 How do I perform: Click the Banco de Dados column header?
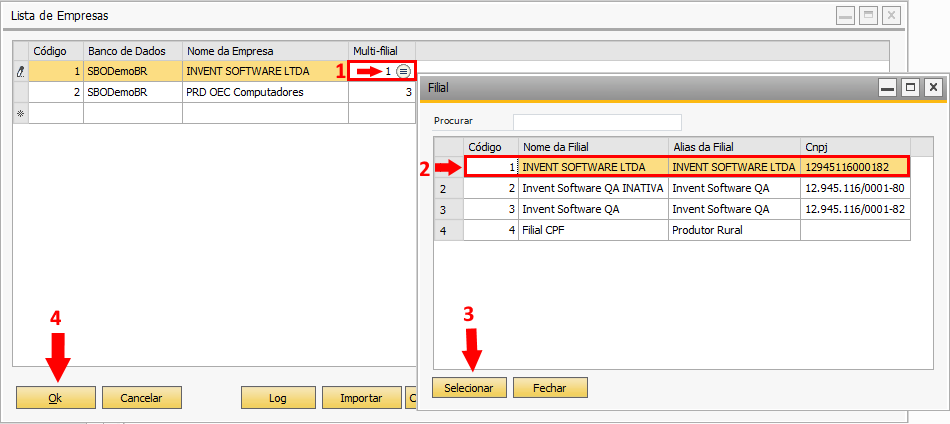pyautogui.click(x=133, y=50)
